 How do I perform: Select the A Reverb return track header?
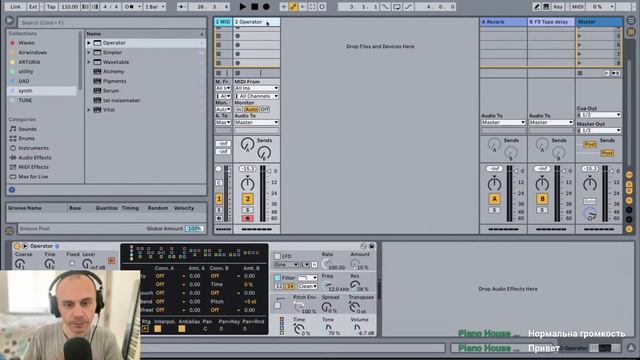coord(503,22)
